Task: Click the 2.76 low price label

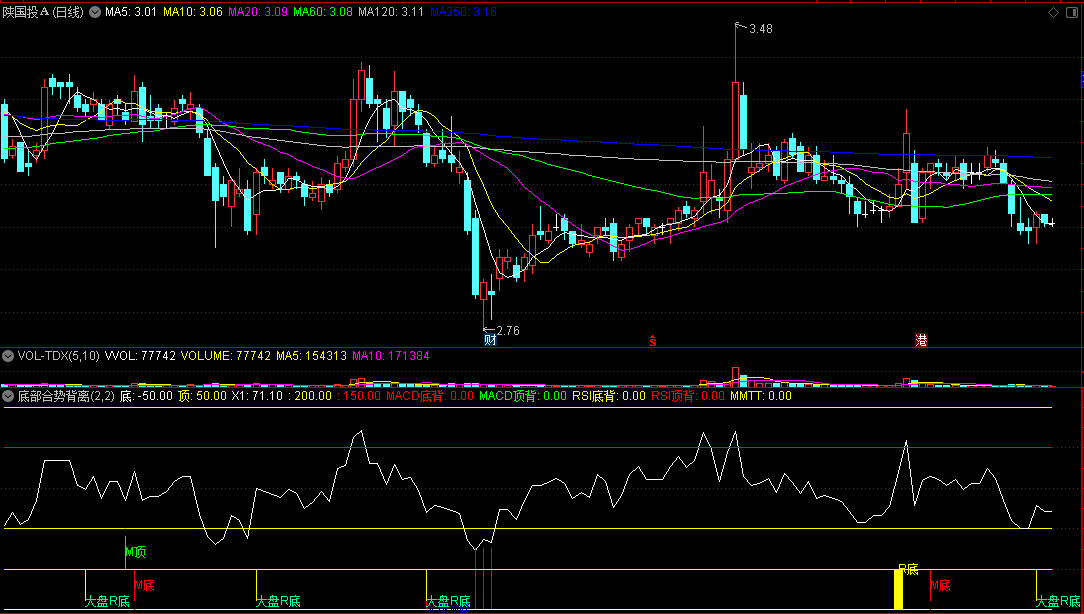Action: tap(507, 331)
